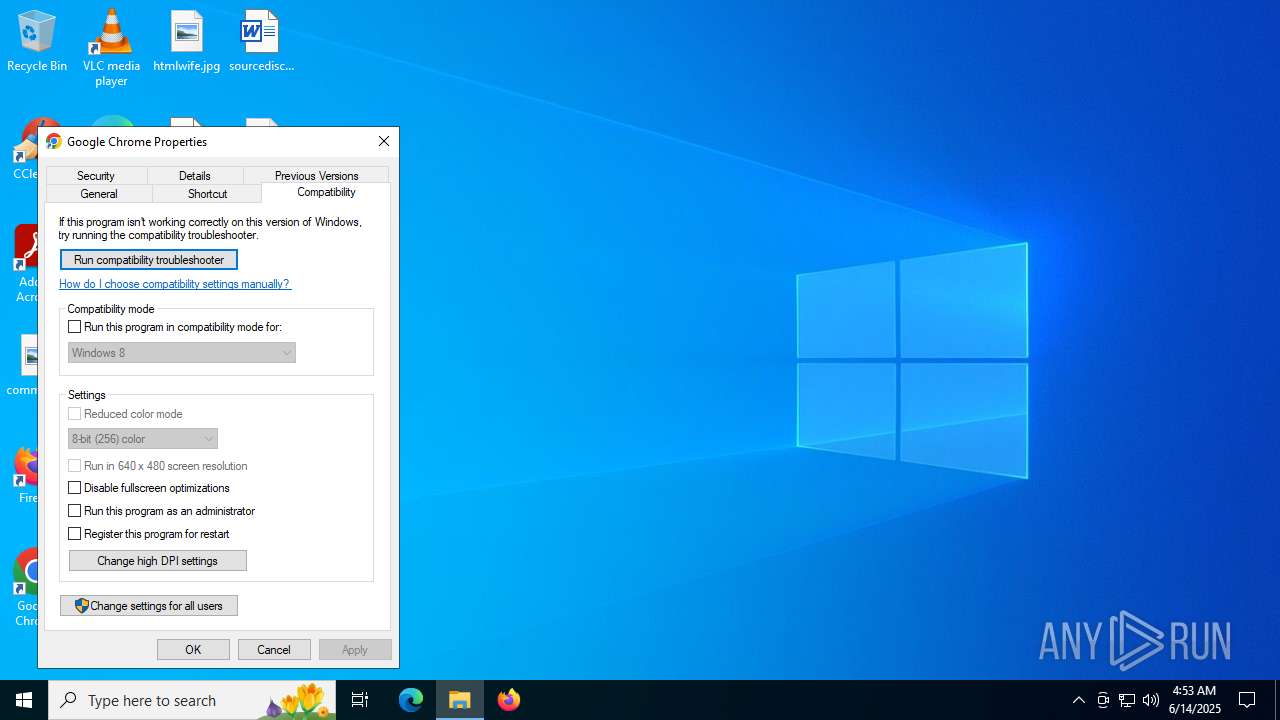Click Run compatibility troubleshooter button

tap(149, 260)
